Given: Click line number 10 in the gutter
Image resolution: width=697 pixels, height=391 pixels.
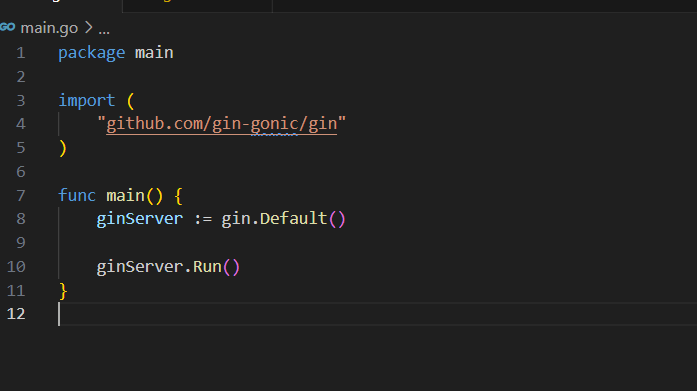Looking at the screenshot, I should click(16, 267).
